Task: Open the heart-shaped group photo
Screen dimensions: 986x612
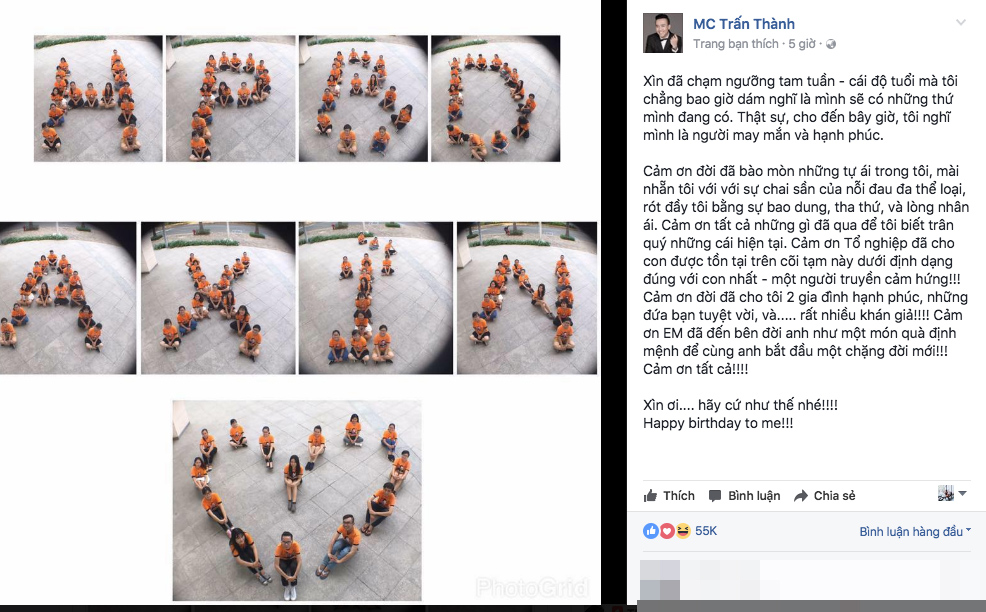Action: 297,501
